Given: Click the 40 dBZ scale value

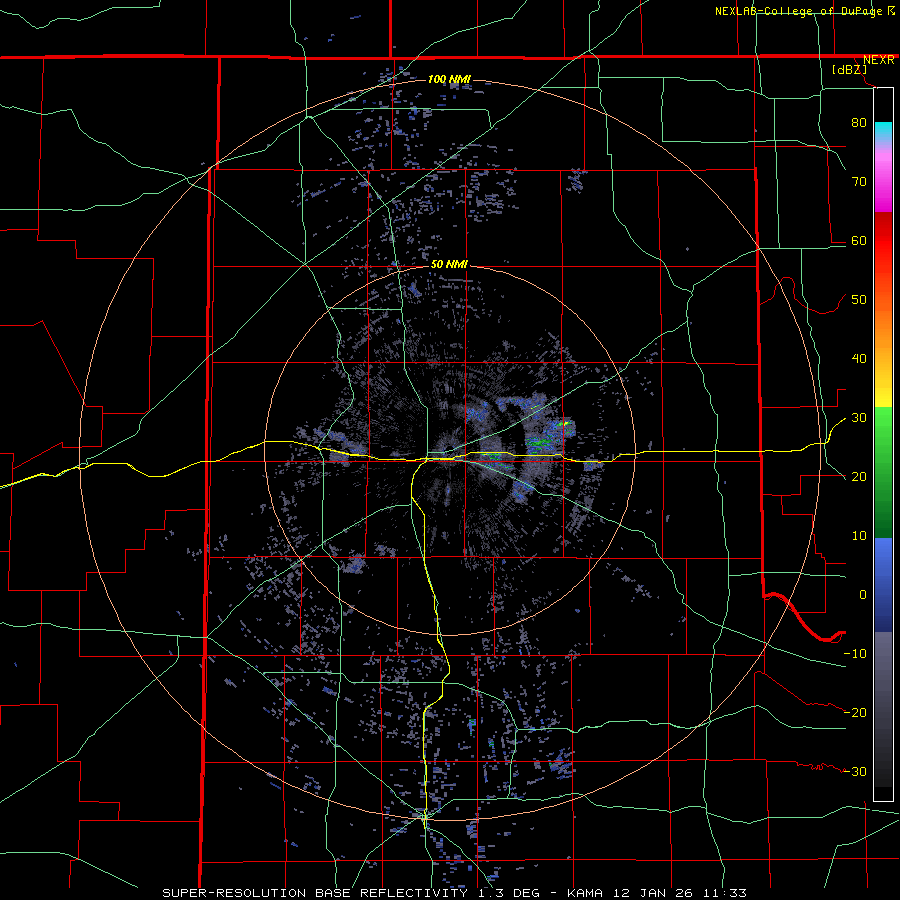Looking at the screenshot, I should point(859,359).
